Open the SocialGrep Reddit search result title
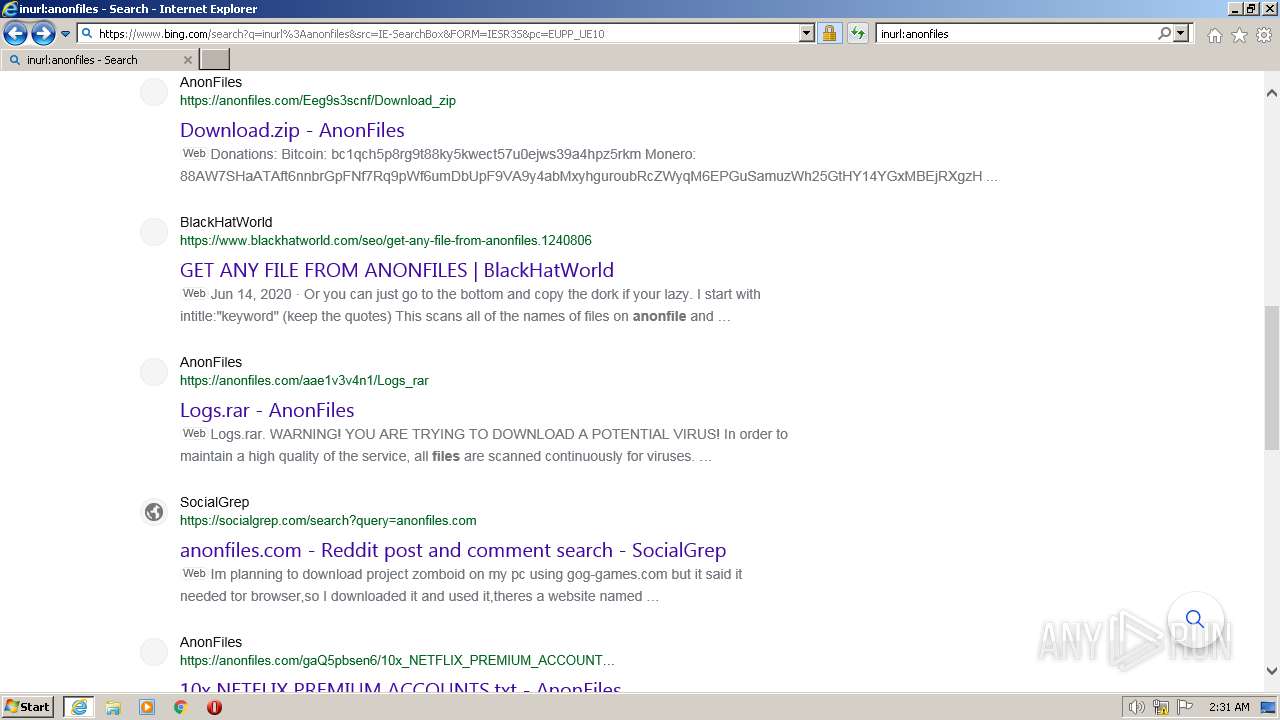 click(453, 550)
